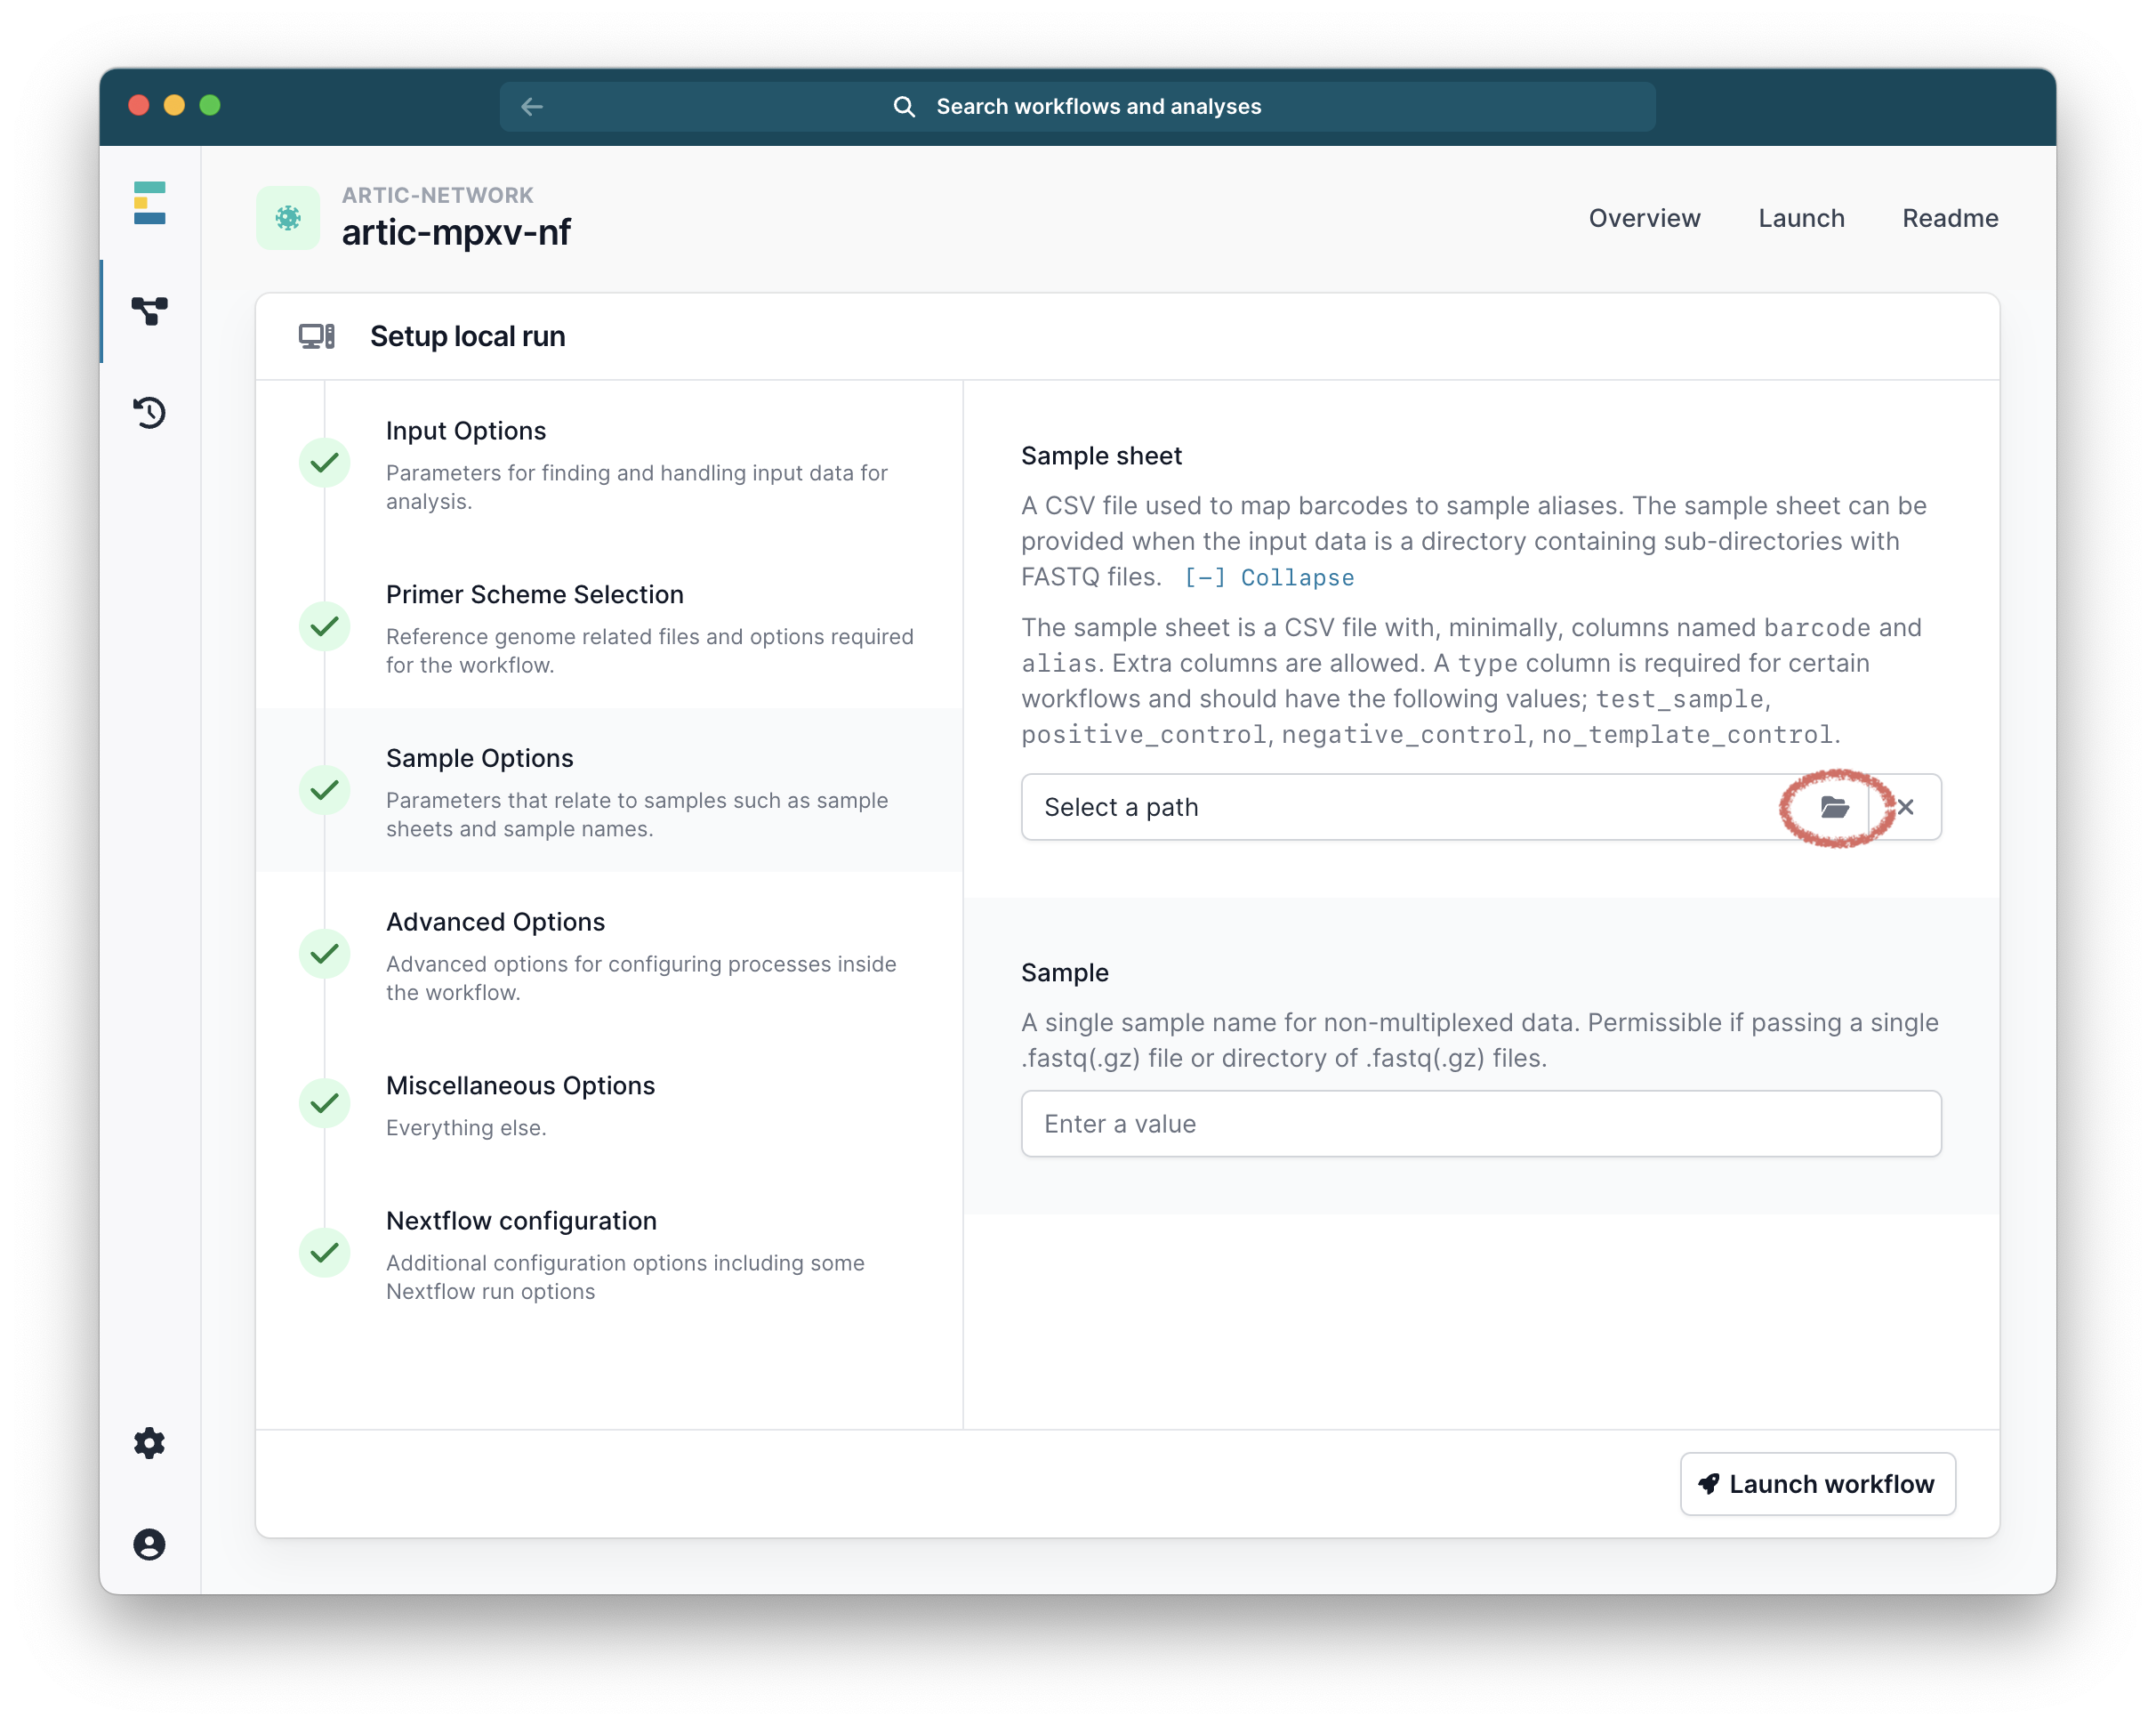Image resolution: width=2156 pixels, height=1726 pixels.
Task: Click the folder browse icon for sample sheet
Action: coord(1834,807)
